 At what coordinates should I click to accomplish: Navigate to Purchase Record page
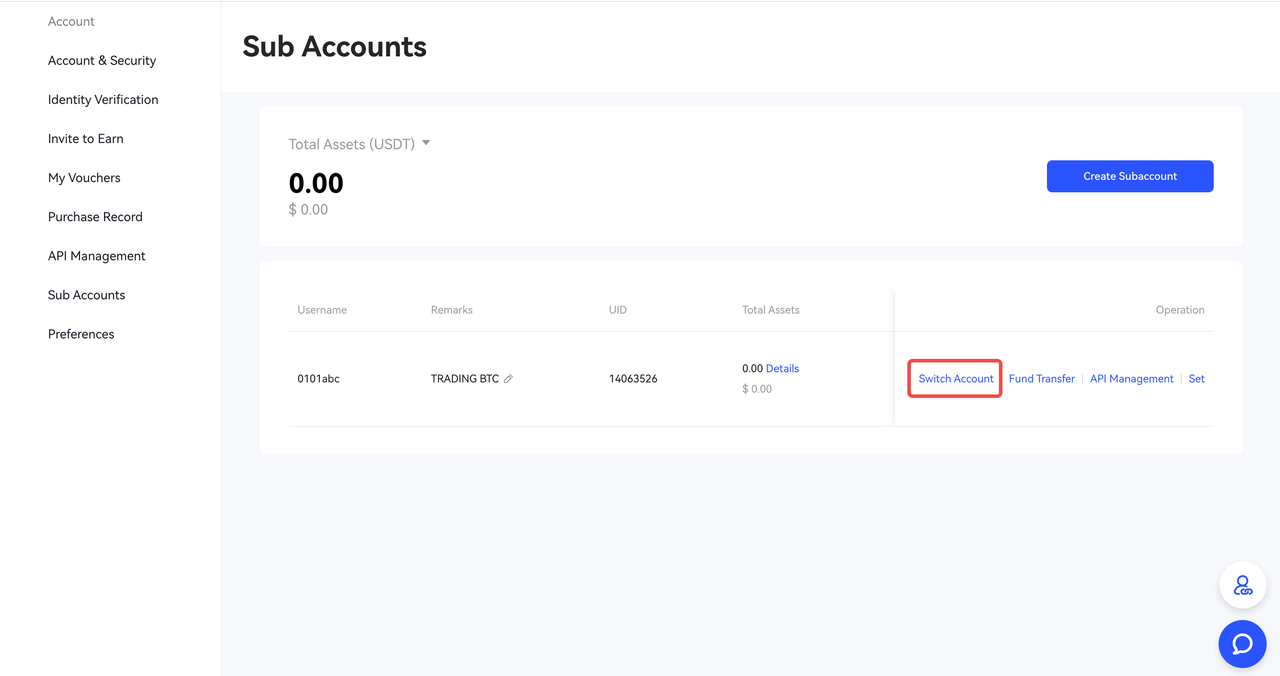tap(95, 217)
